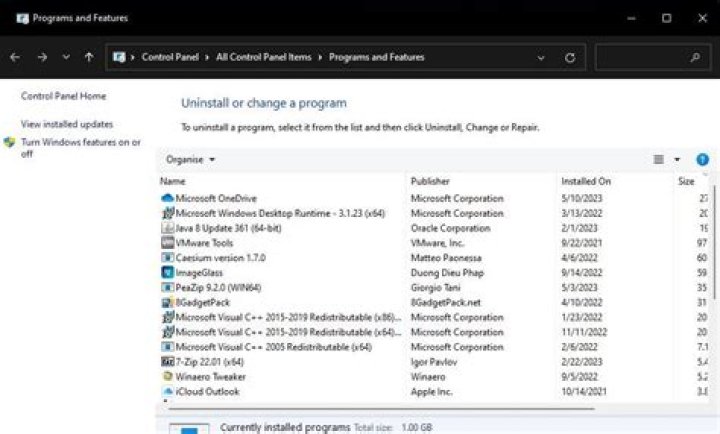Screen dimensions: 720x434
Task: Select the Microsoft OneDrive entry name
Action: tap(216, 198)
